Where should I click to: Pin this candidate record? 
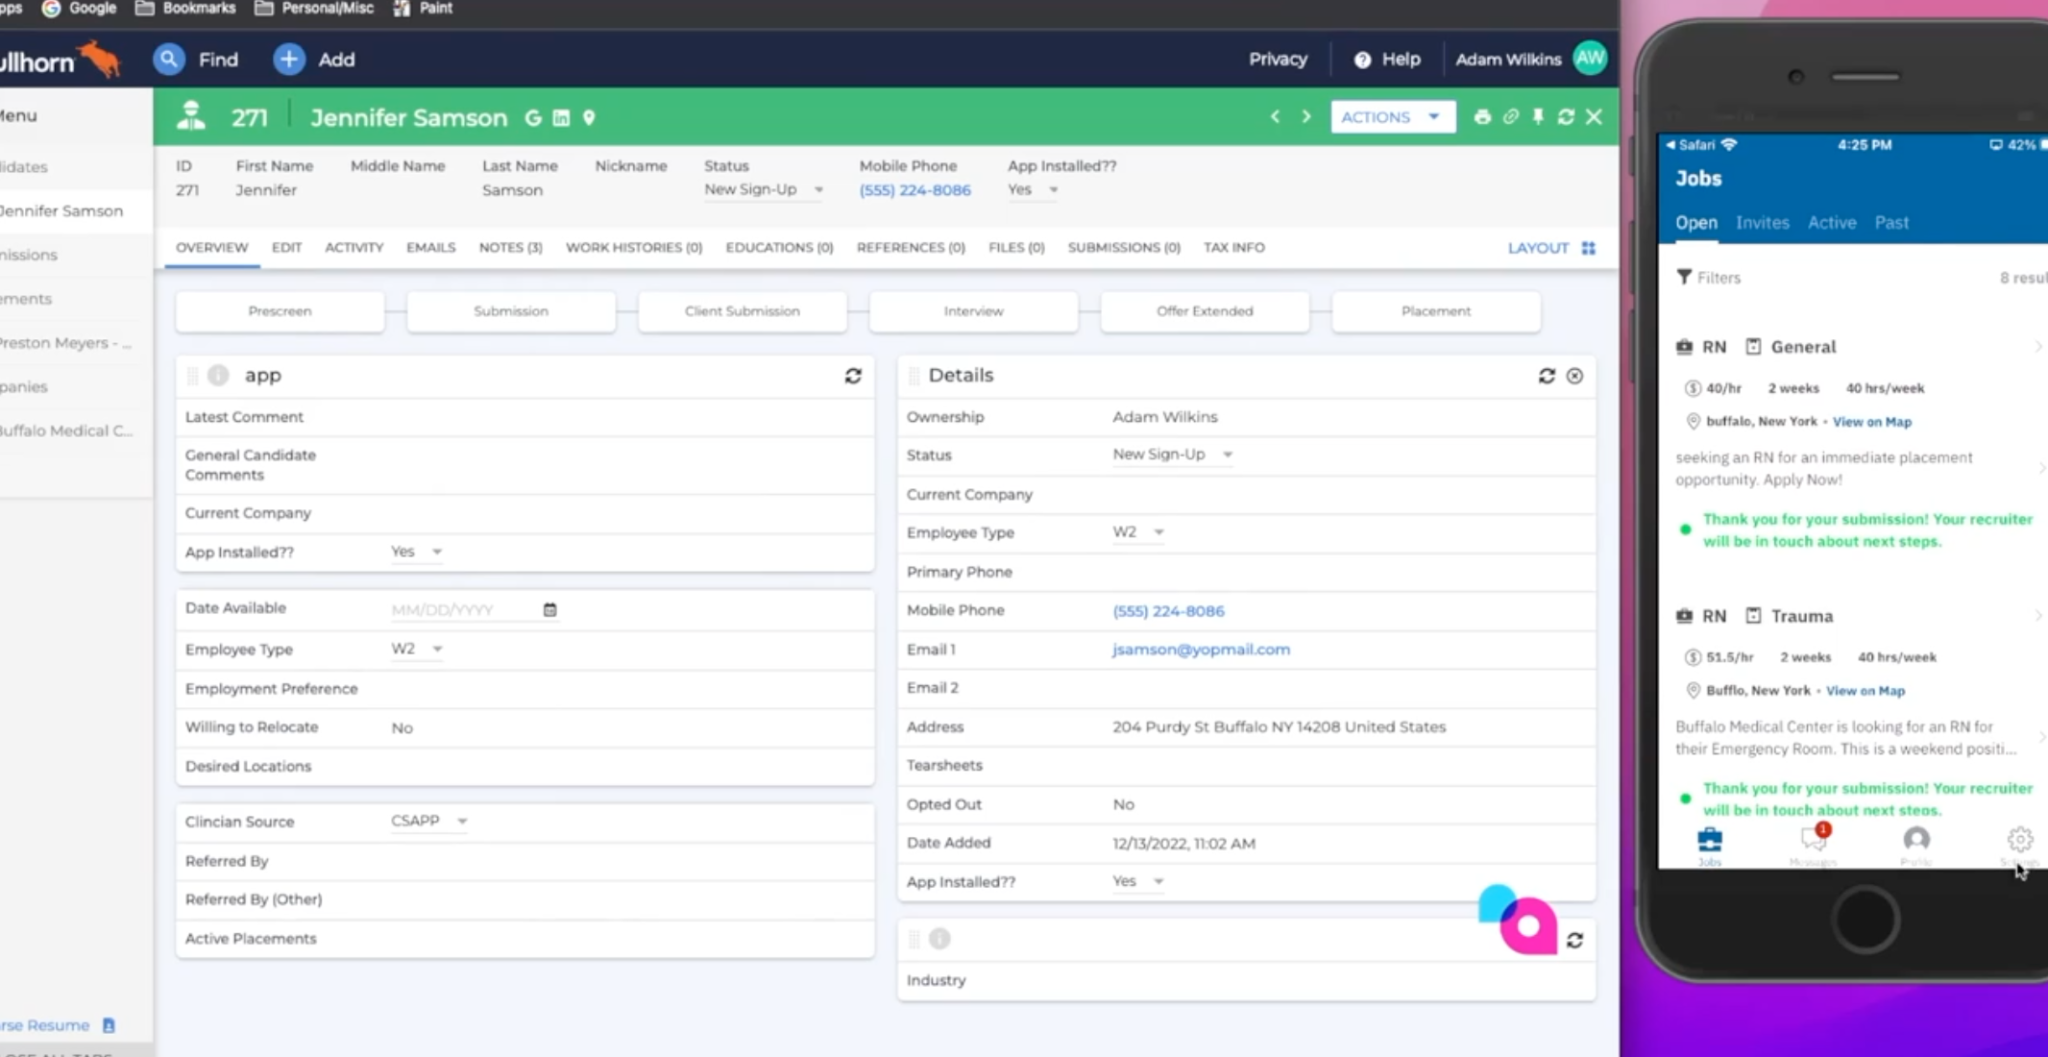click(x=1537, y=117)
